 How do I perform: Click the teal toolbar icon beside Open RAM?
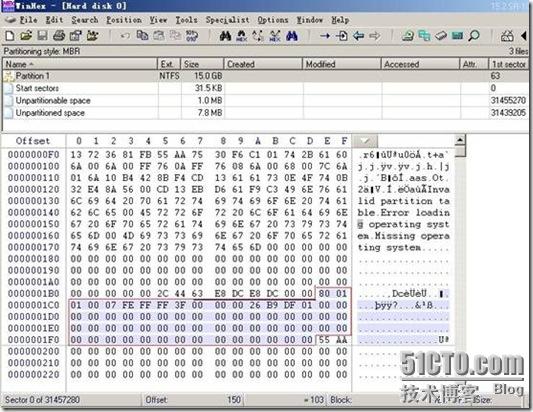[457, 35]
